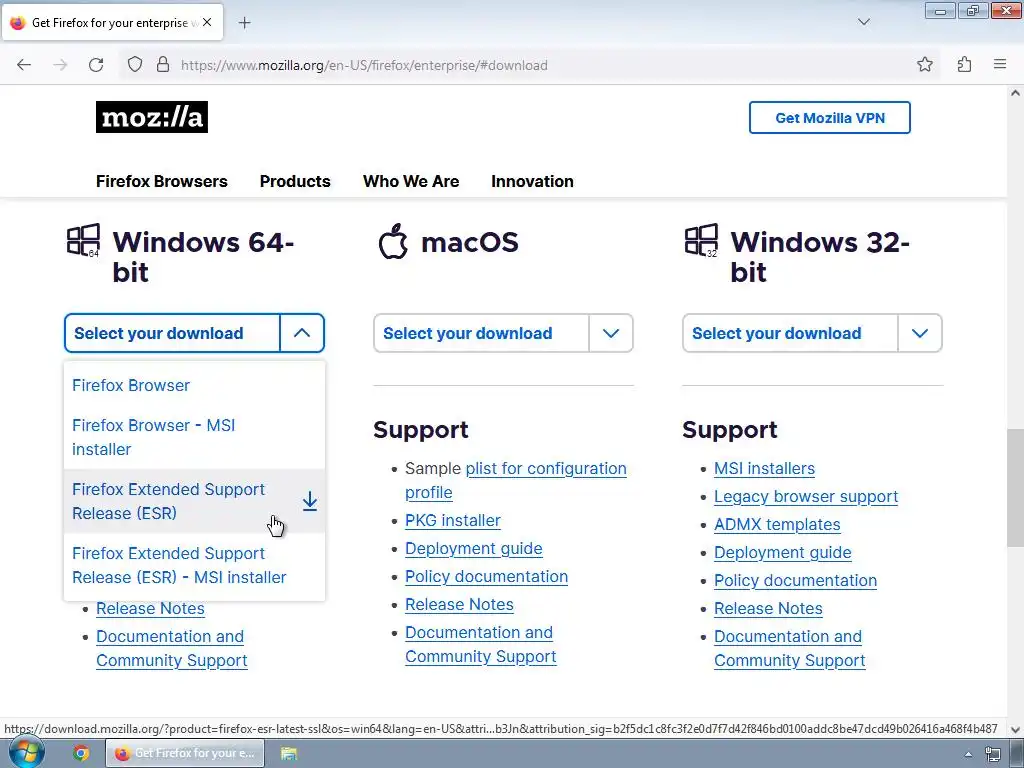Screen dimensions: 1024x768
Task: Click the vertical scrollbar thumb
Action: tap(1015, 487)
